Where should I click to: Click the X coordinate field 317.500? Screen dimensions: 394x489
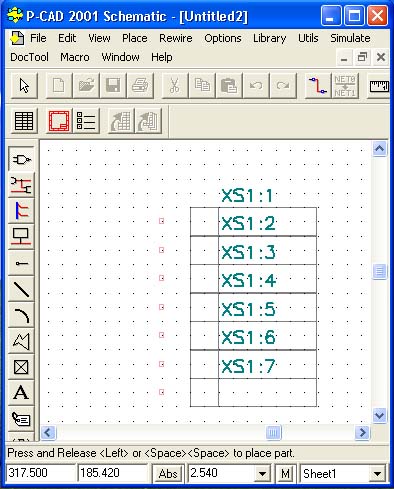tap(40, 473)
